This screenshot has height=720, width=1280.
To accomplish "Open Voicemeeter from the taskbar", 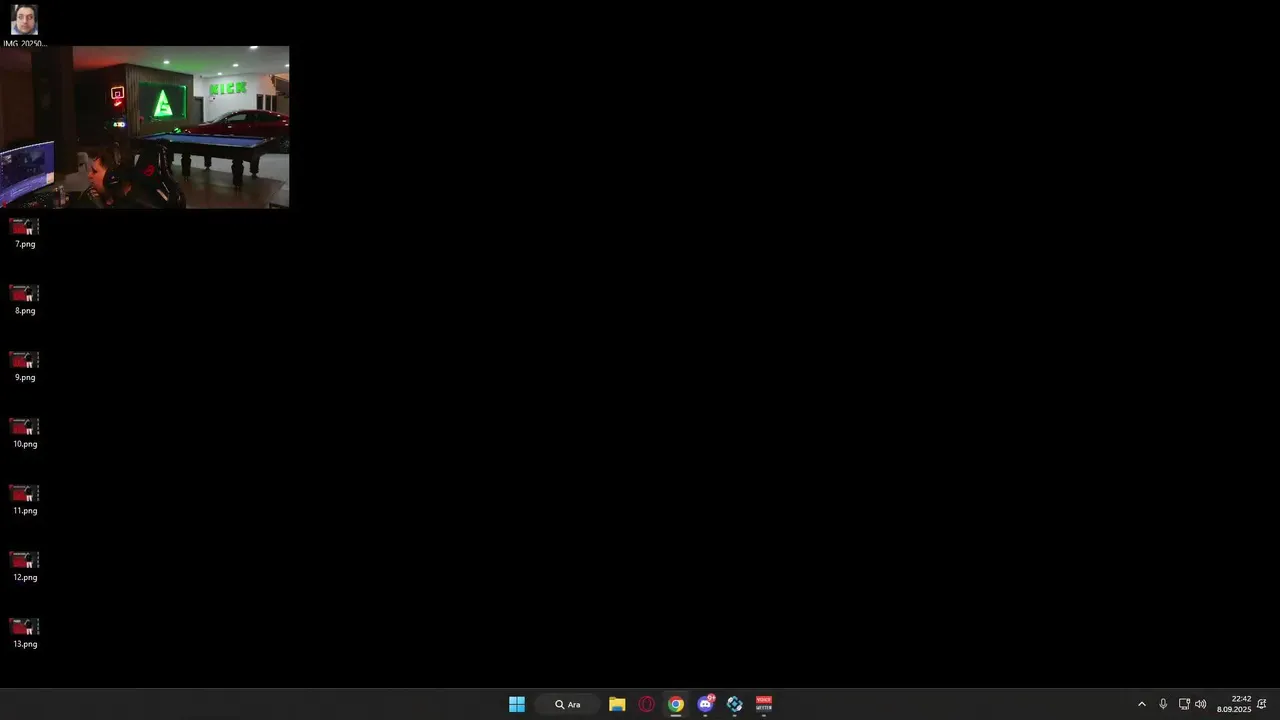I will pyautogui.click(x=764, y=704).
